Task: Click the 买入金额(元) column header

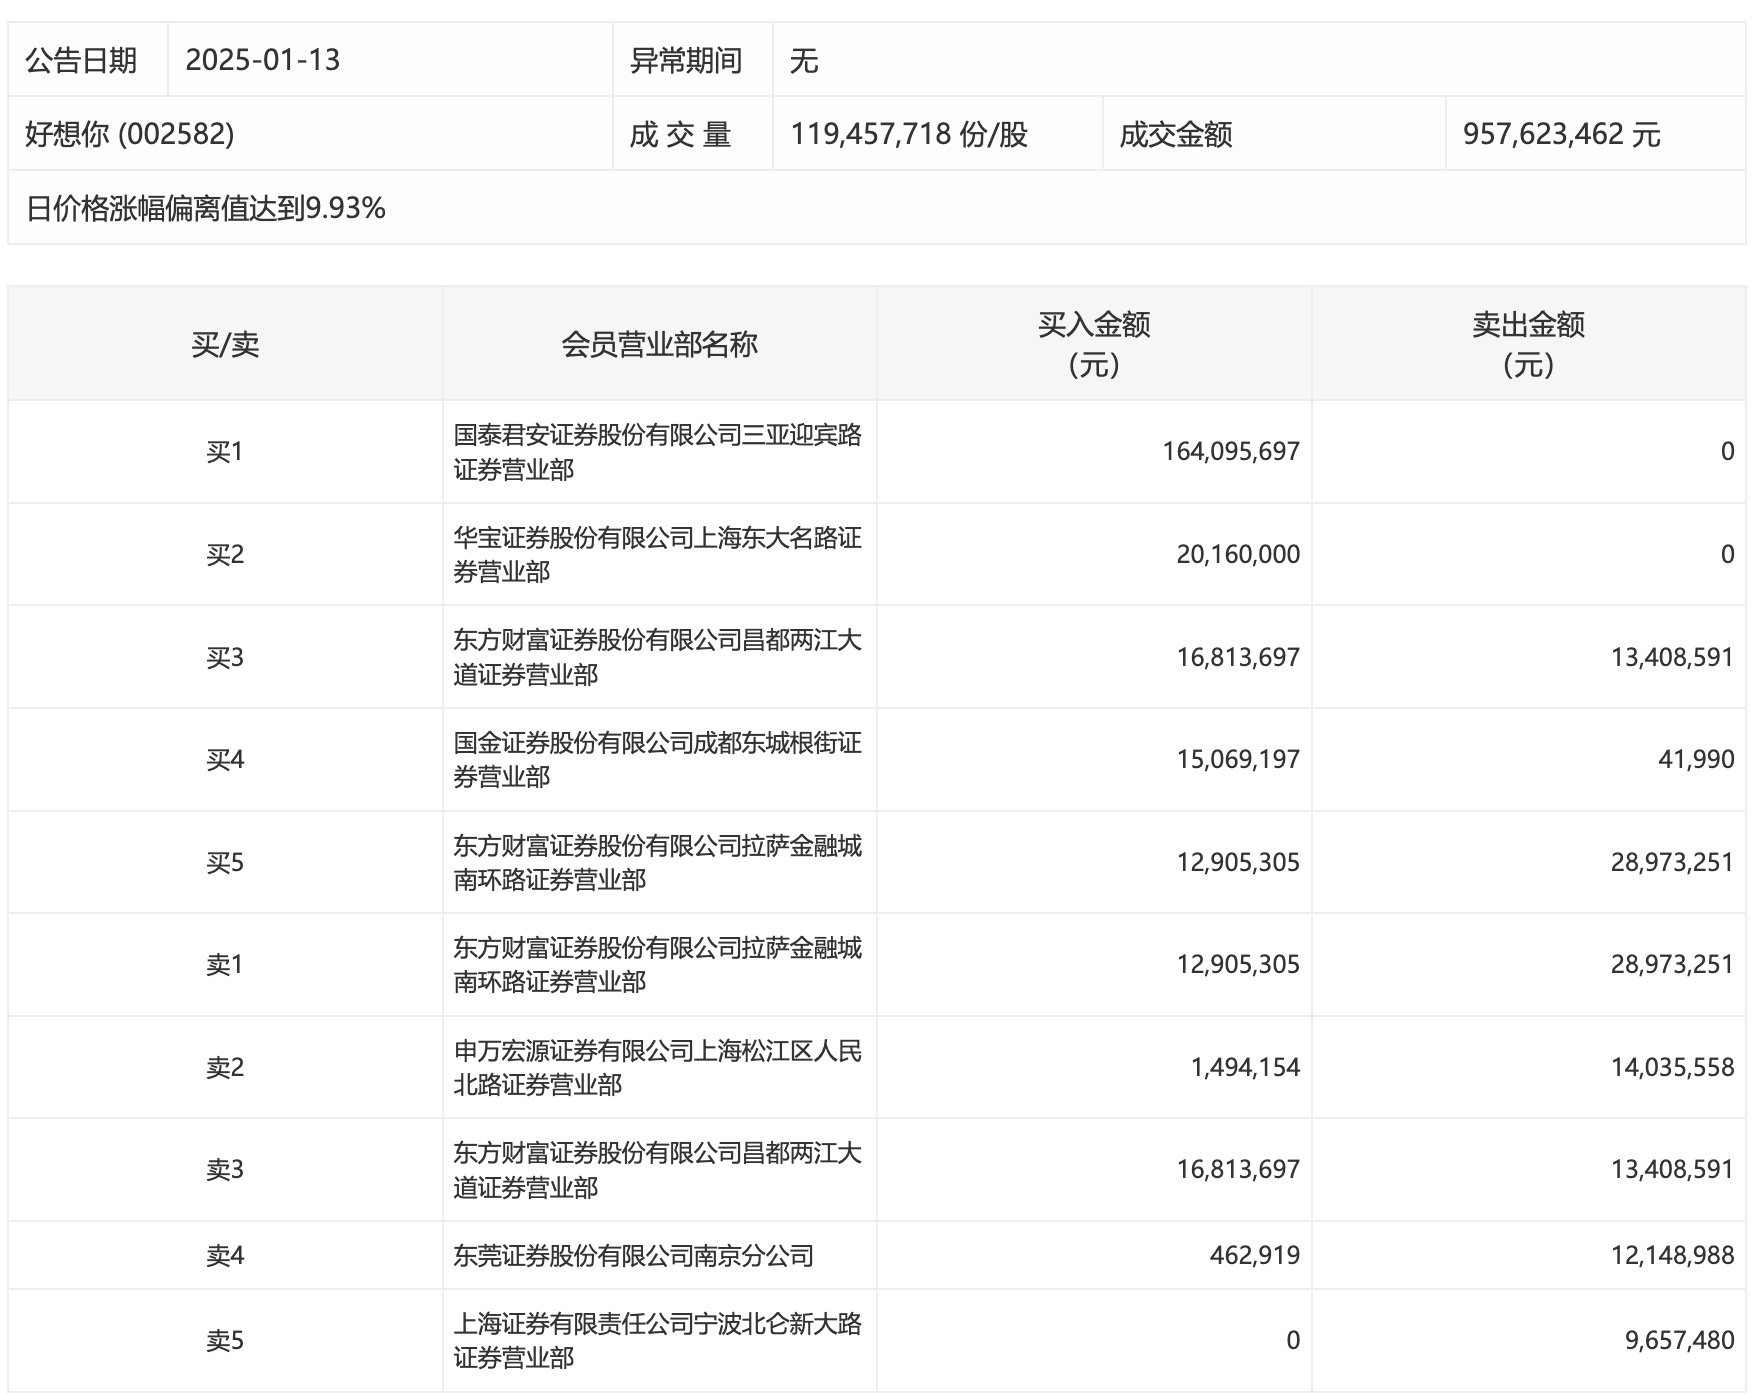Action: (x=1094, y=344)
